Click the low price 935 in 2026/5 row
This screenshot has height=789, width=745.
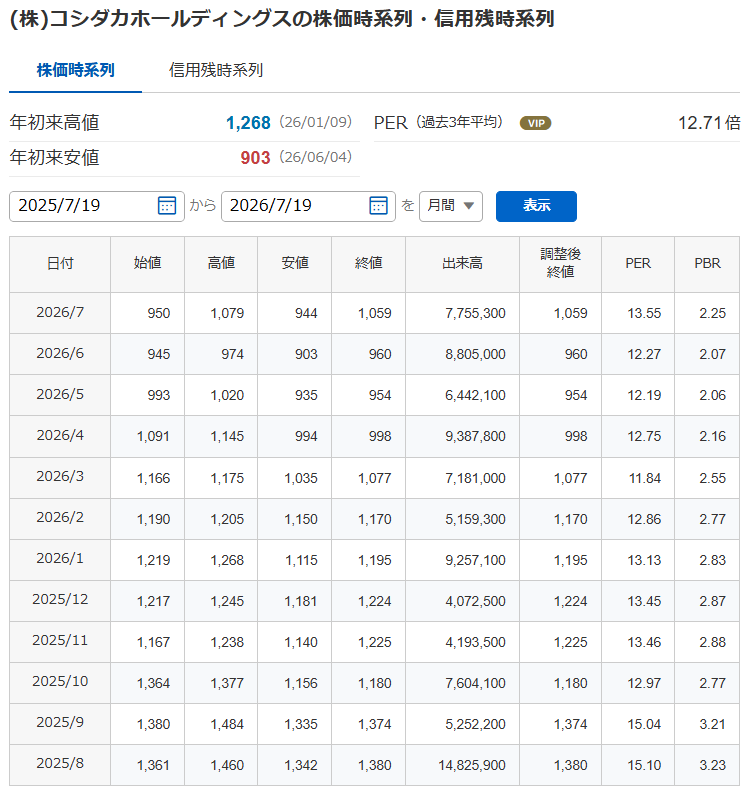[x=306, y=396]
